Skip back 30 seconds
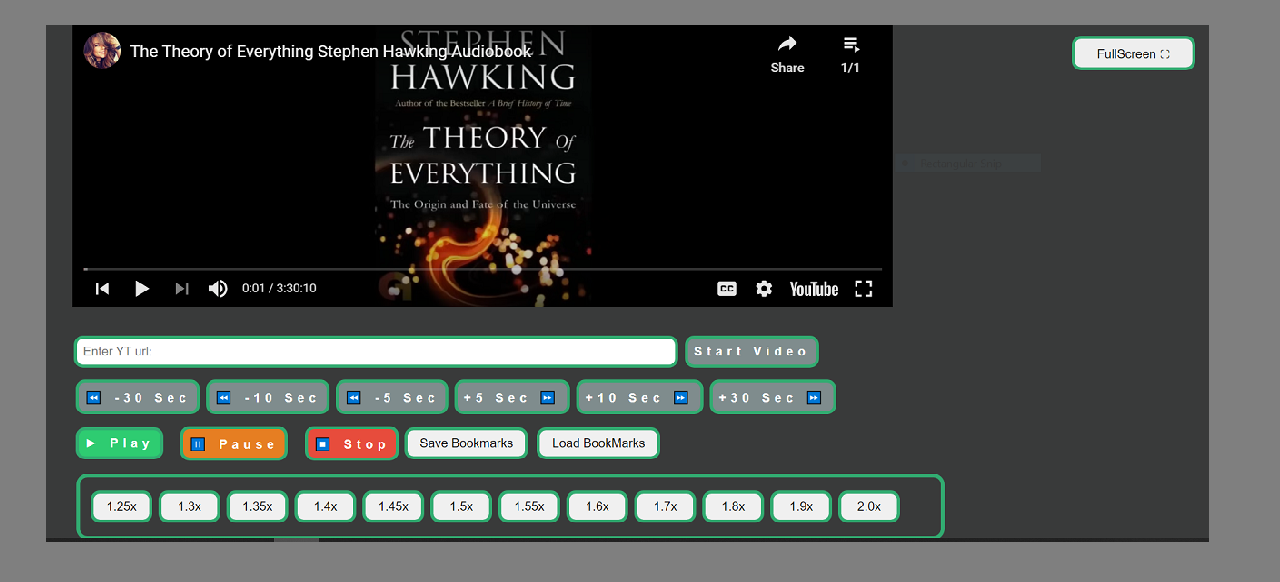The image size is (1280, 582). (x=137, y=397)
